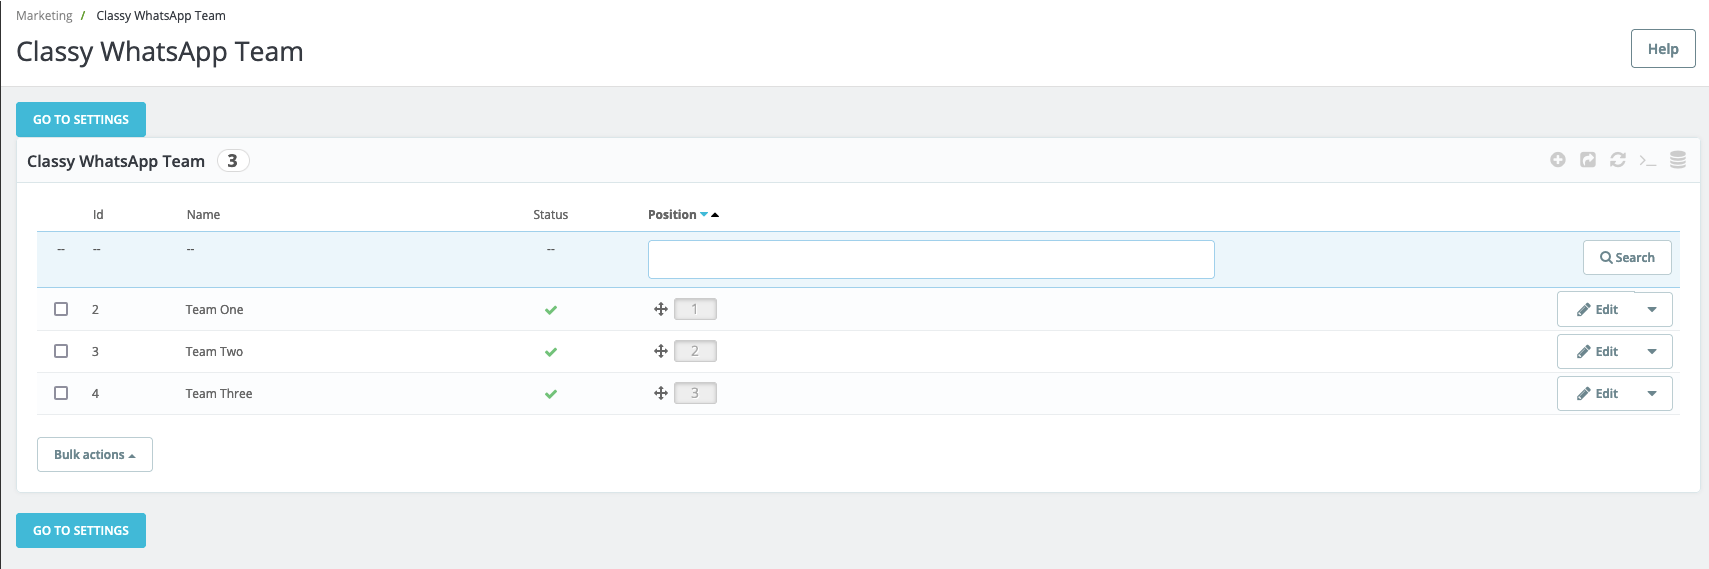The height and width of the screenshot is (569, 1709).
Task: Open the Bulk actions menu
Action: [x=95, y=454]
